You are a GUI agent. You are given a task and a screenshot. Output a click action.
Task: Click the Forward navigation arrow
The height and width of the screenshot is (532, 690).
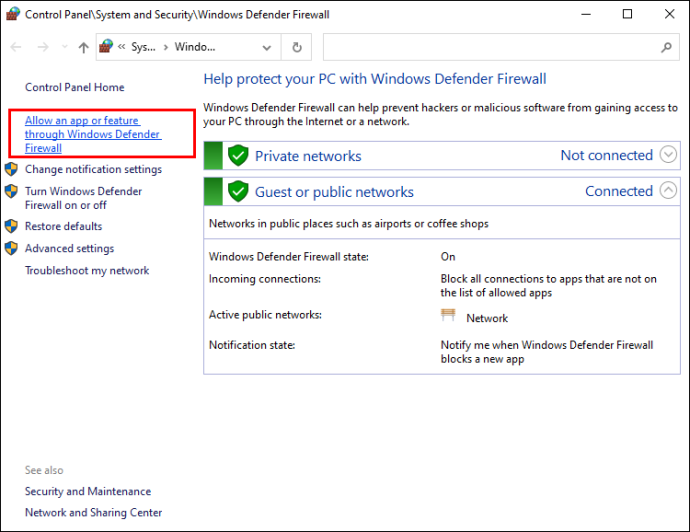click(x=43, y=47)
